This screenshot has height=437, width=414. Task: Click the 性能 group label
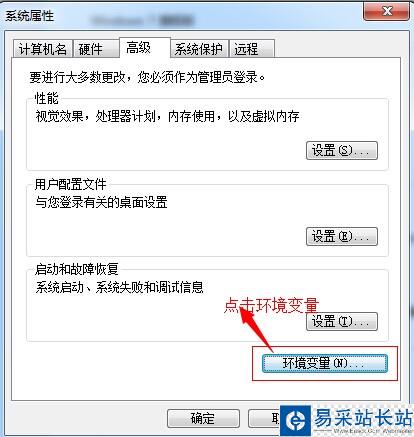[46, 98]
